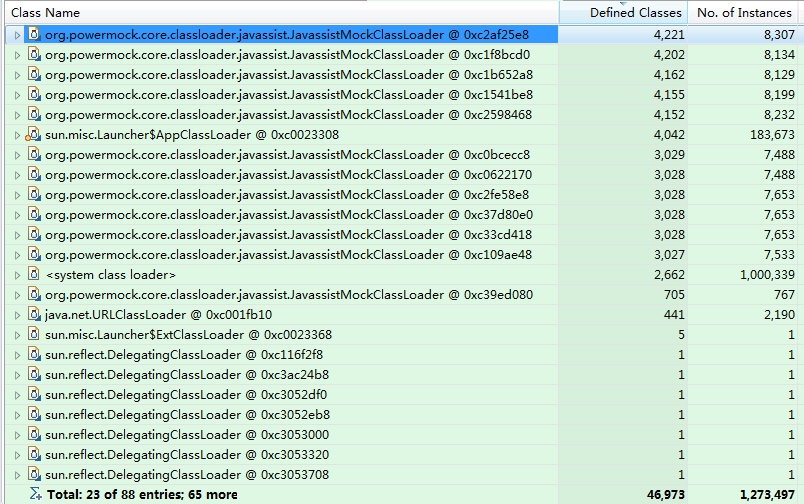This screenshot has height=504, width=804.
Task: Click the 46,973 total defined classes value
Action: (666, 494)
